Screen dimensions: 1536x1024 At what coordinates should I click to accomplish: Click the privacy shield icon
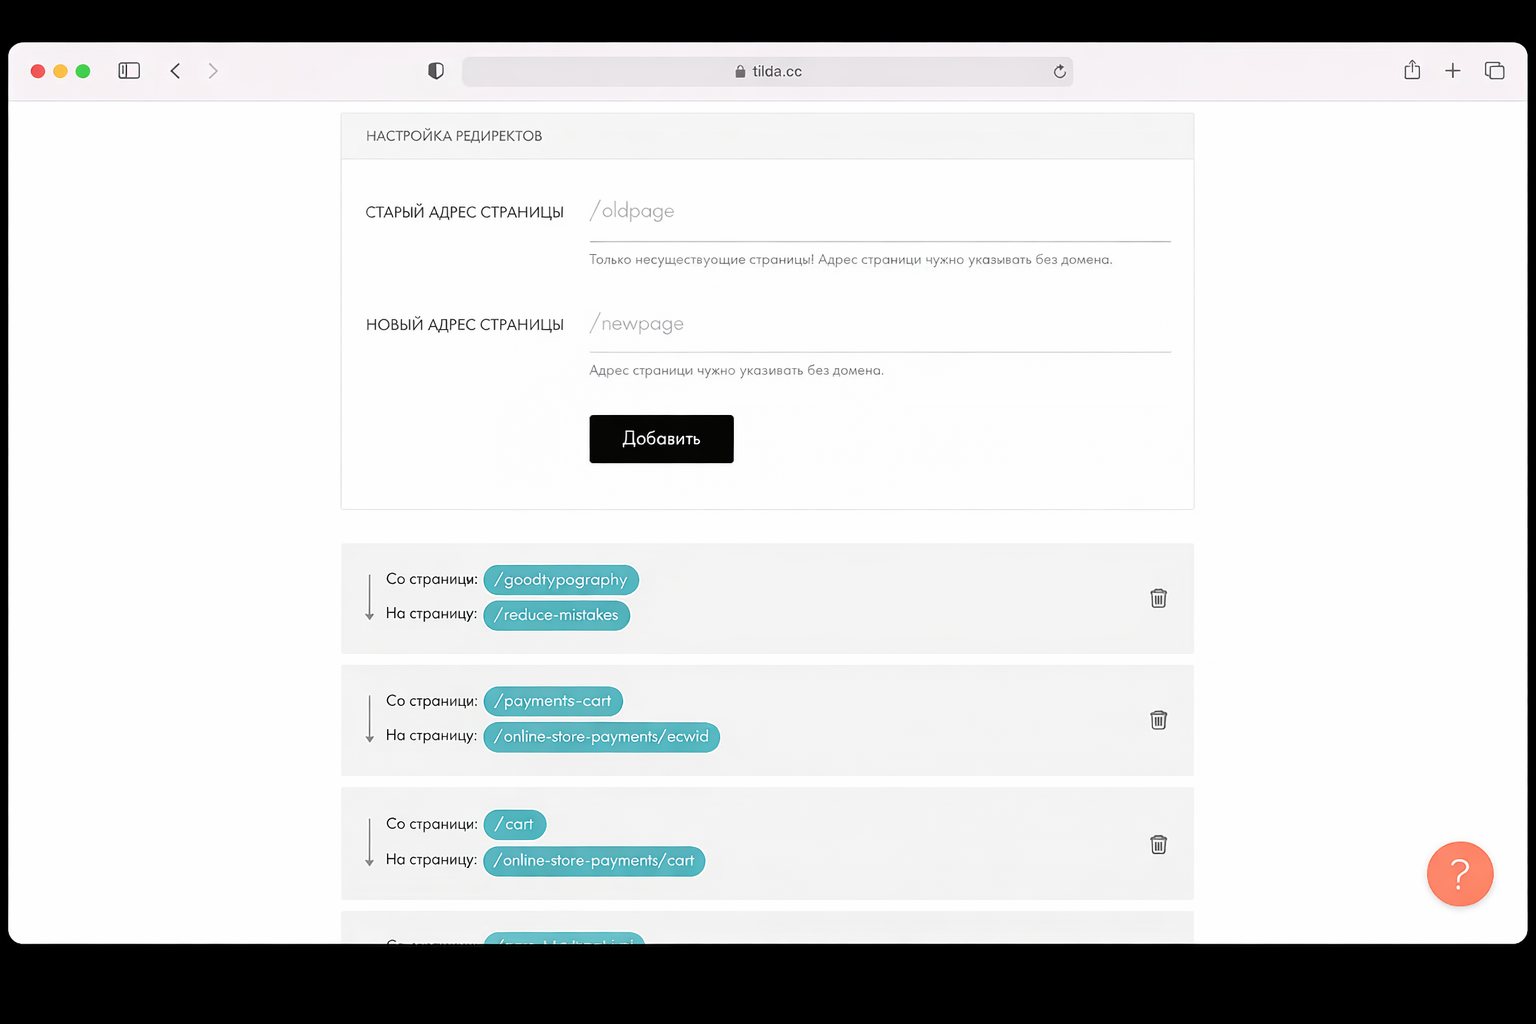[x=436, y=71]
